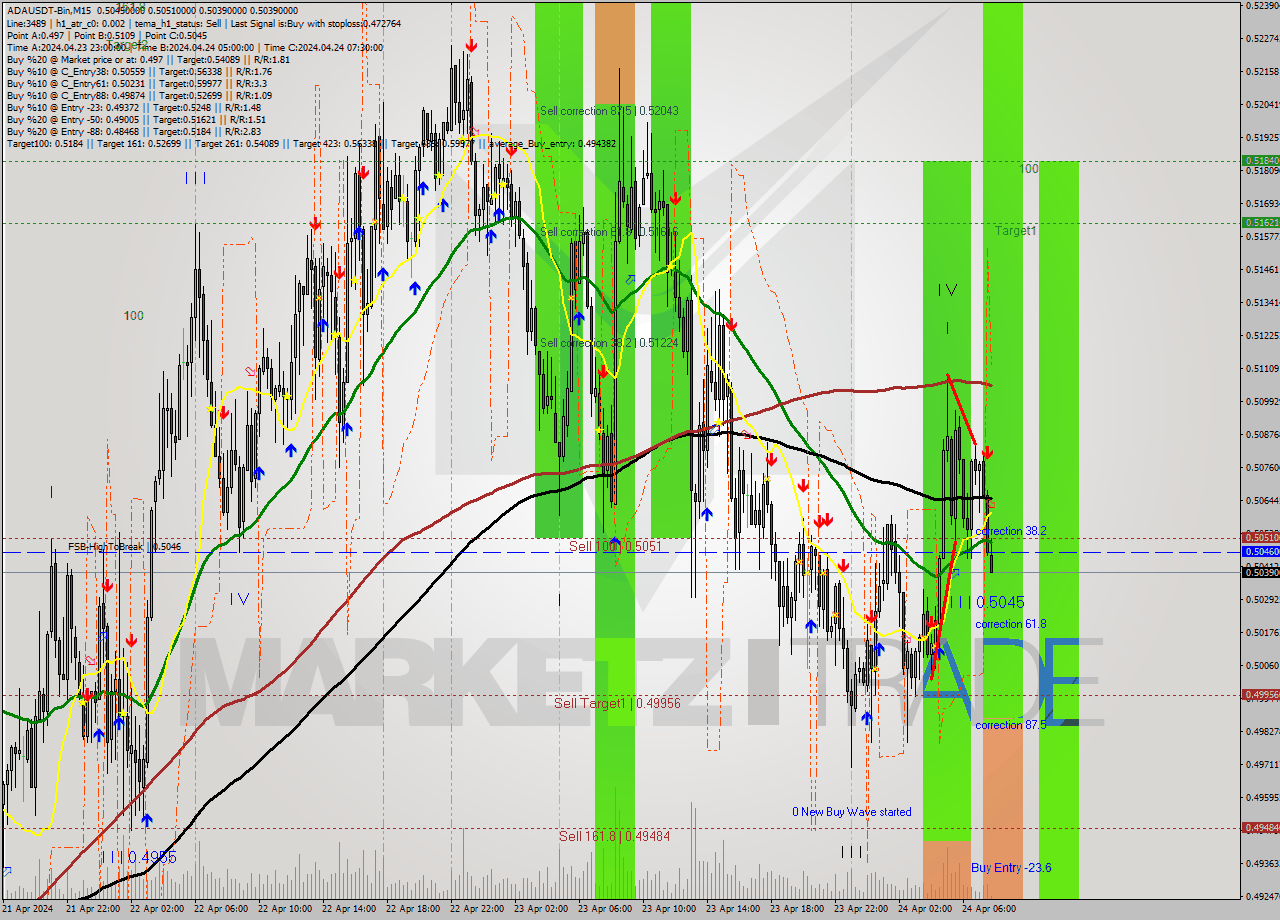Select the blue 'correction 87.5' label
This screenshot has width=1280, height=920.
pos(1010,725)
